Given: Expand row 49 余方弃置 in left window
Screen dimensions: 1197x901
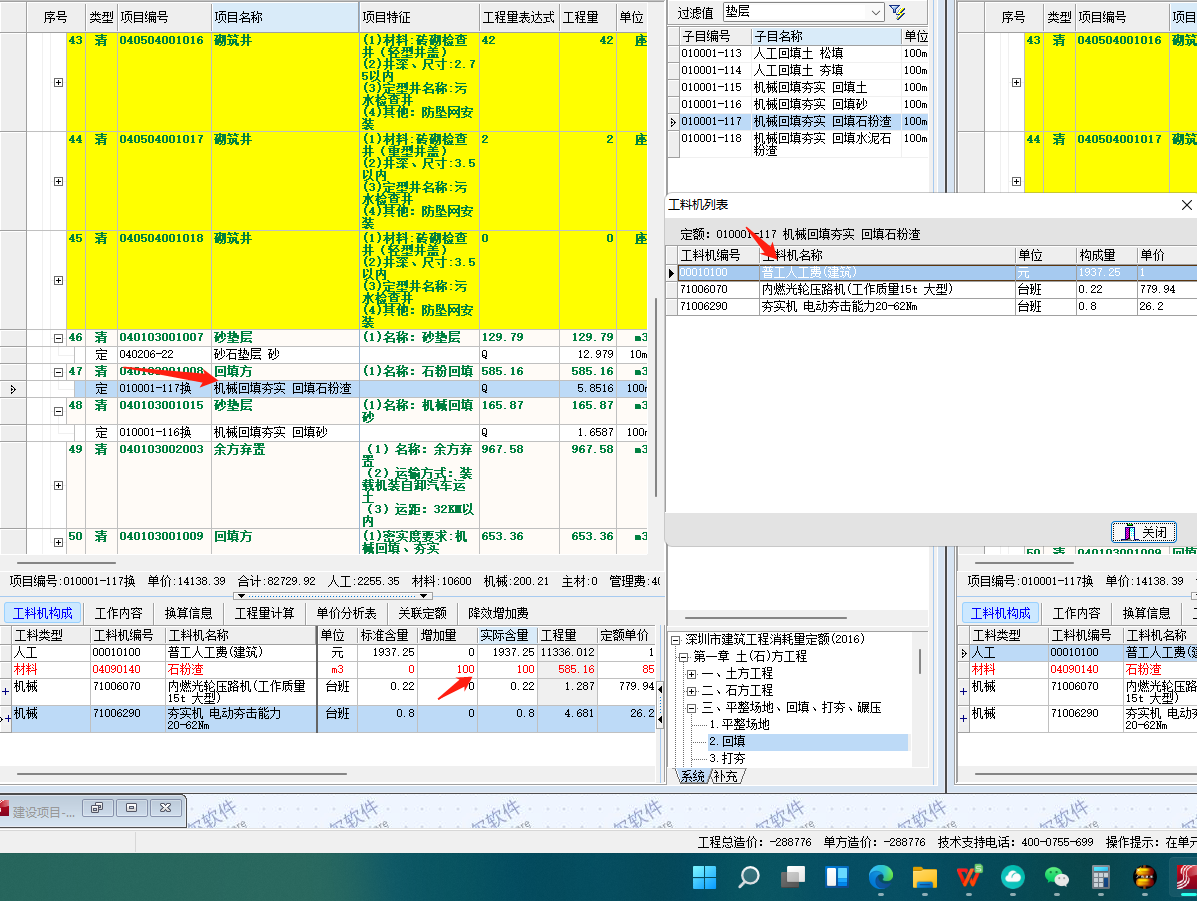Looking at the screenshot, I should click(58, 485).
